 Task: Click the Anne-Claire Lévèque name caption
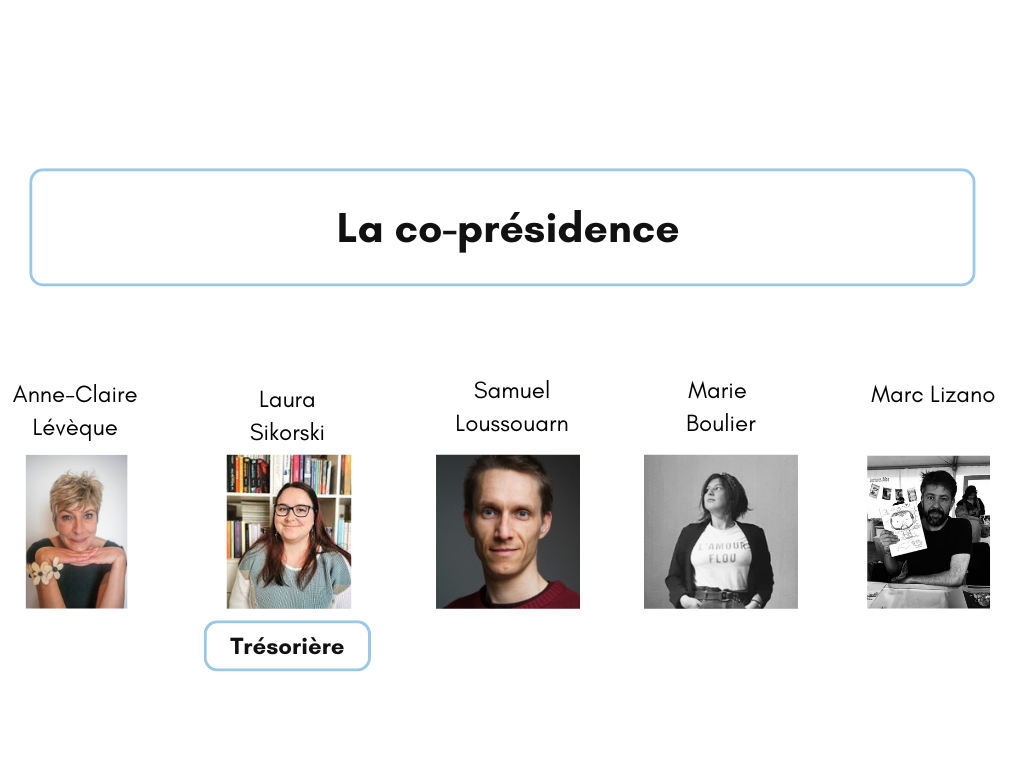click(x=75, y=411)
